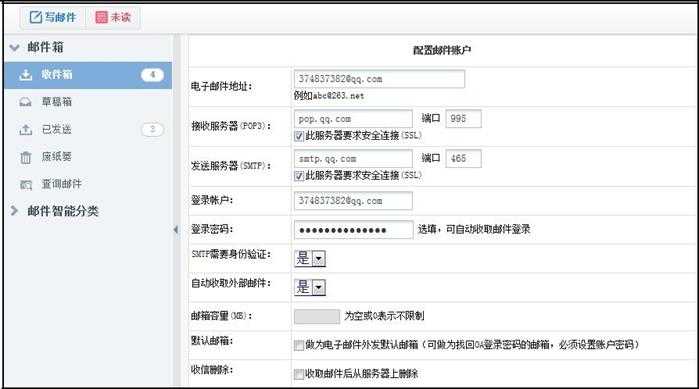This screenshot has width=699, height=389.
Task: Open the 查询邮件 search mail item
Action: coord(88,184)
